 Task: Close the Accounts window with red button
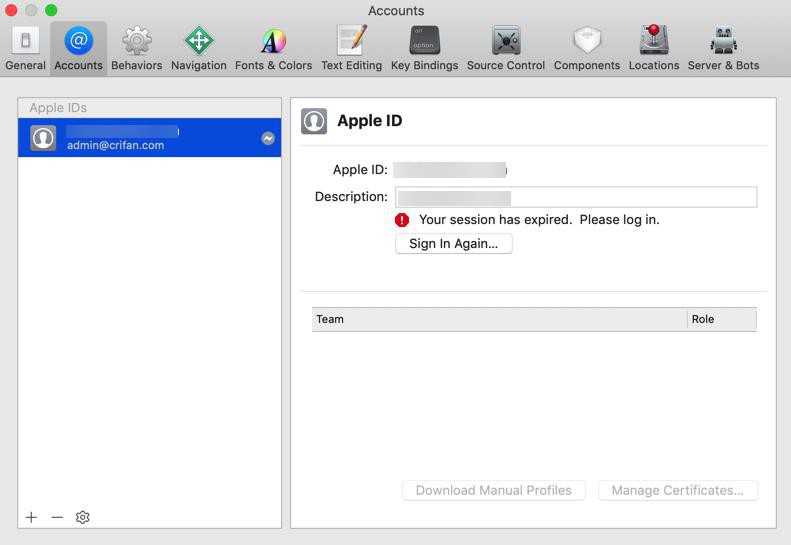click(11, 10)
